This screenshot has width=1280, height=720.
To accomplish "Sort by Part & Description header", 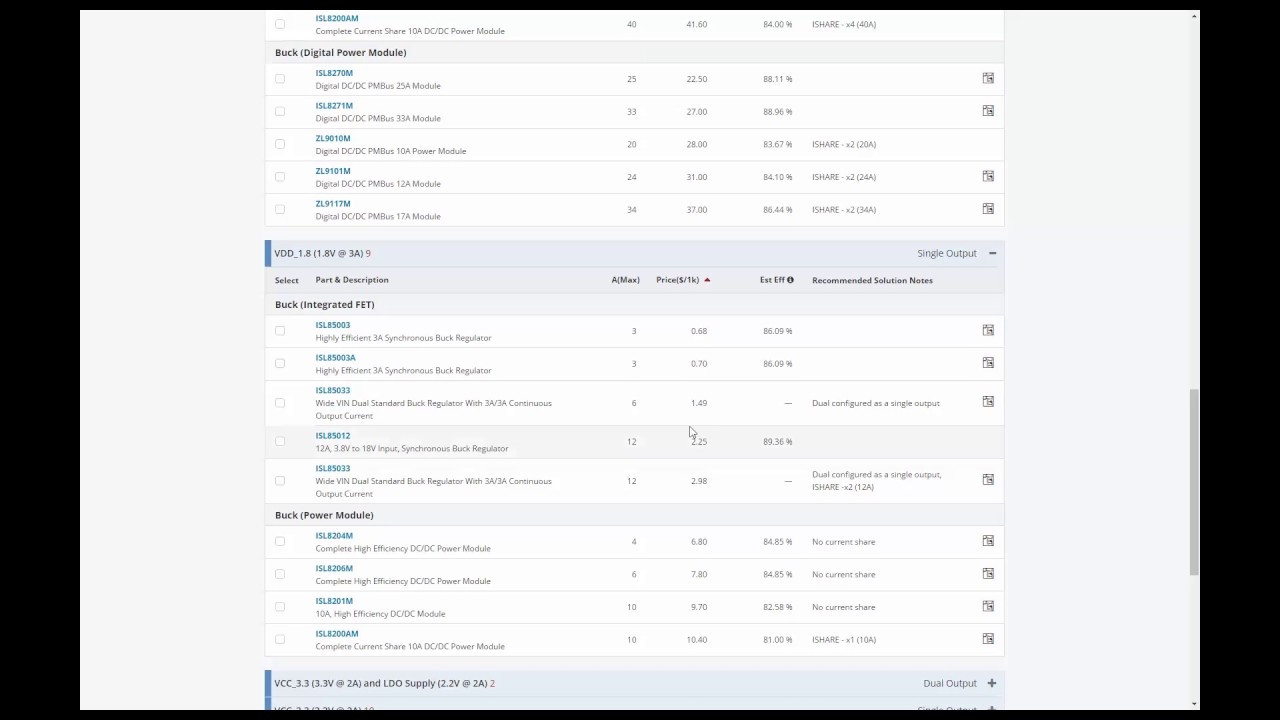I will pos(352,280).
